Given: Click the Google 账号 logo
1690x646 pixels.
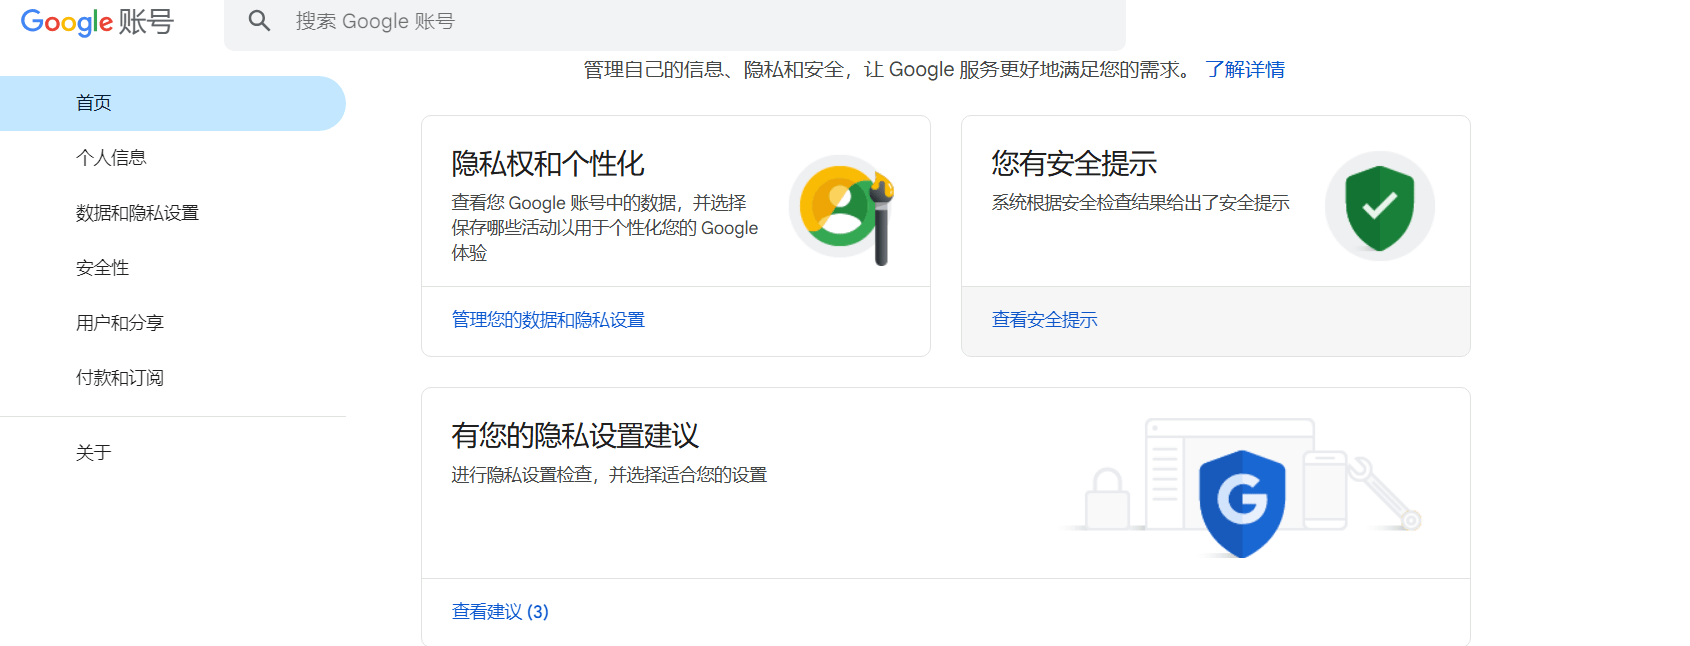Looking at the screenshot, I should (x=97, y=22).
